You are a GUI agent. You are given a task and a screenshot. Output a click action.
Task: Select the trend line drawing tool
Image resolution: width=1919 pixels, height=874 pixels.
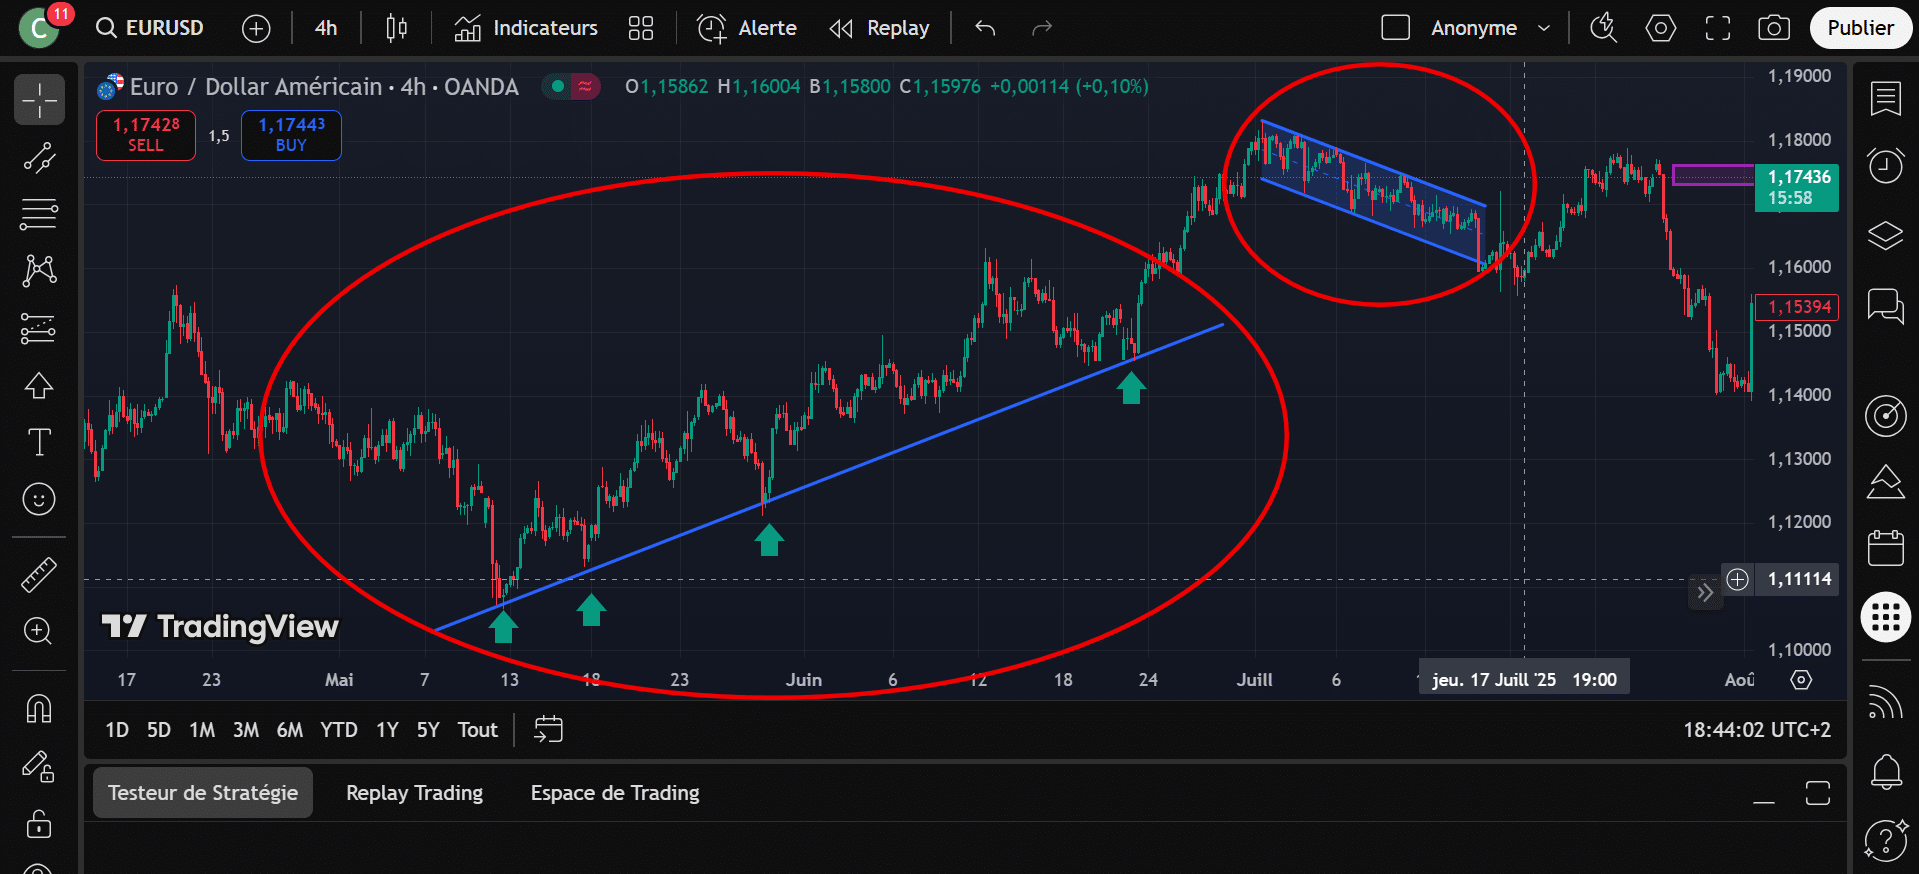click(x=39, y=158)
